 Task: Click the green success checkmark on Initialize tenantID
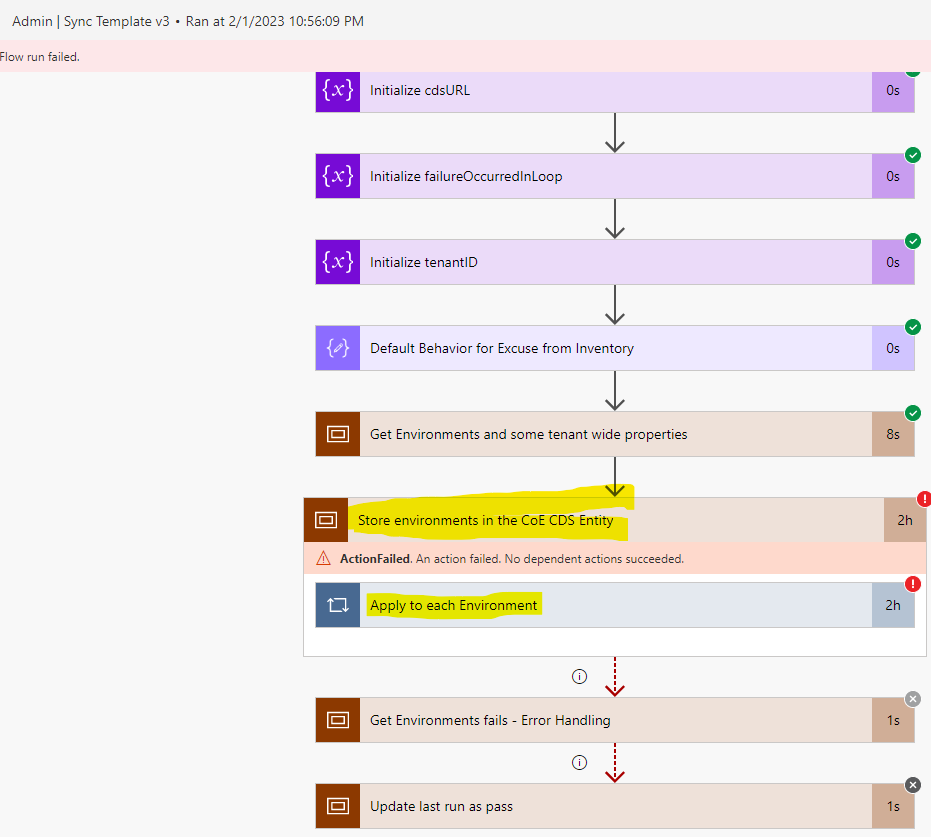[x=912, y=241]
